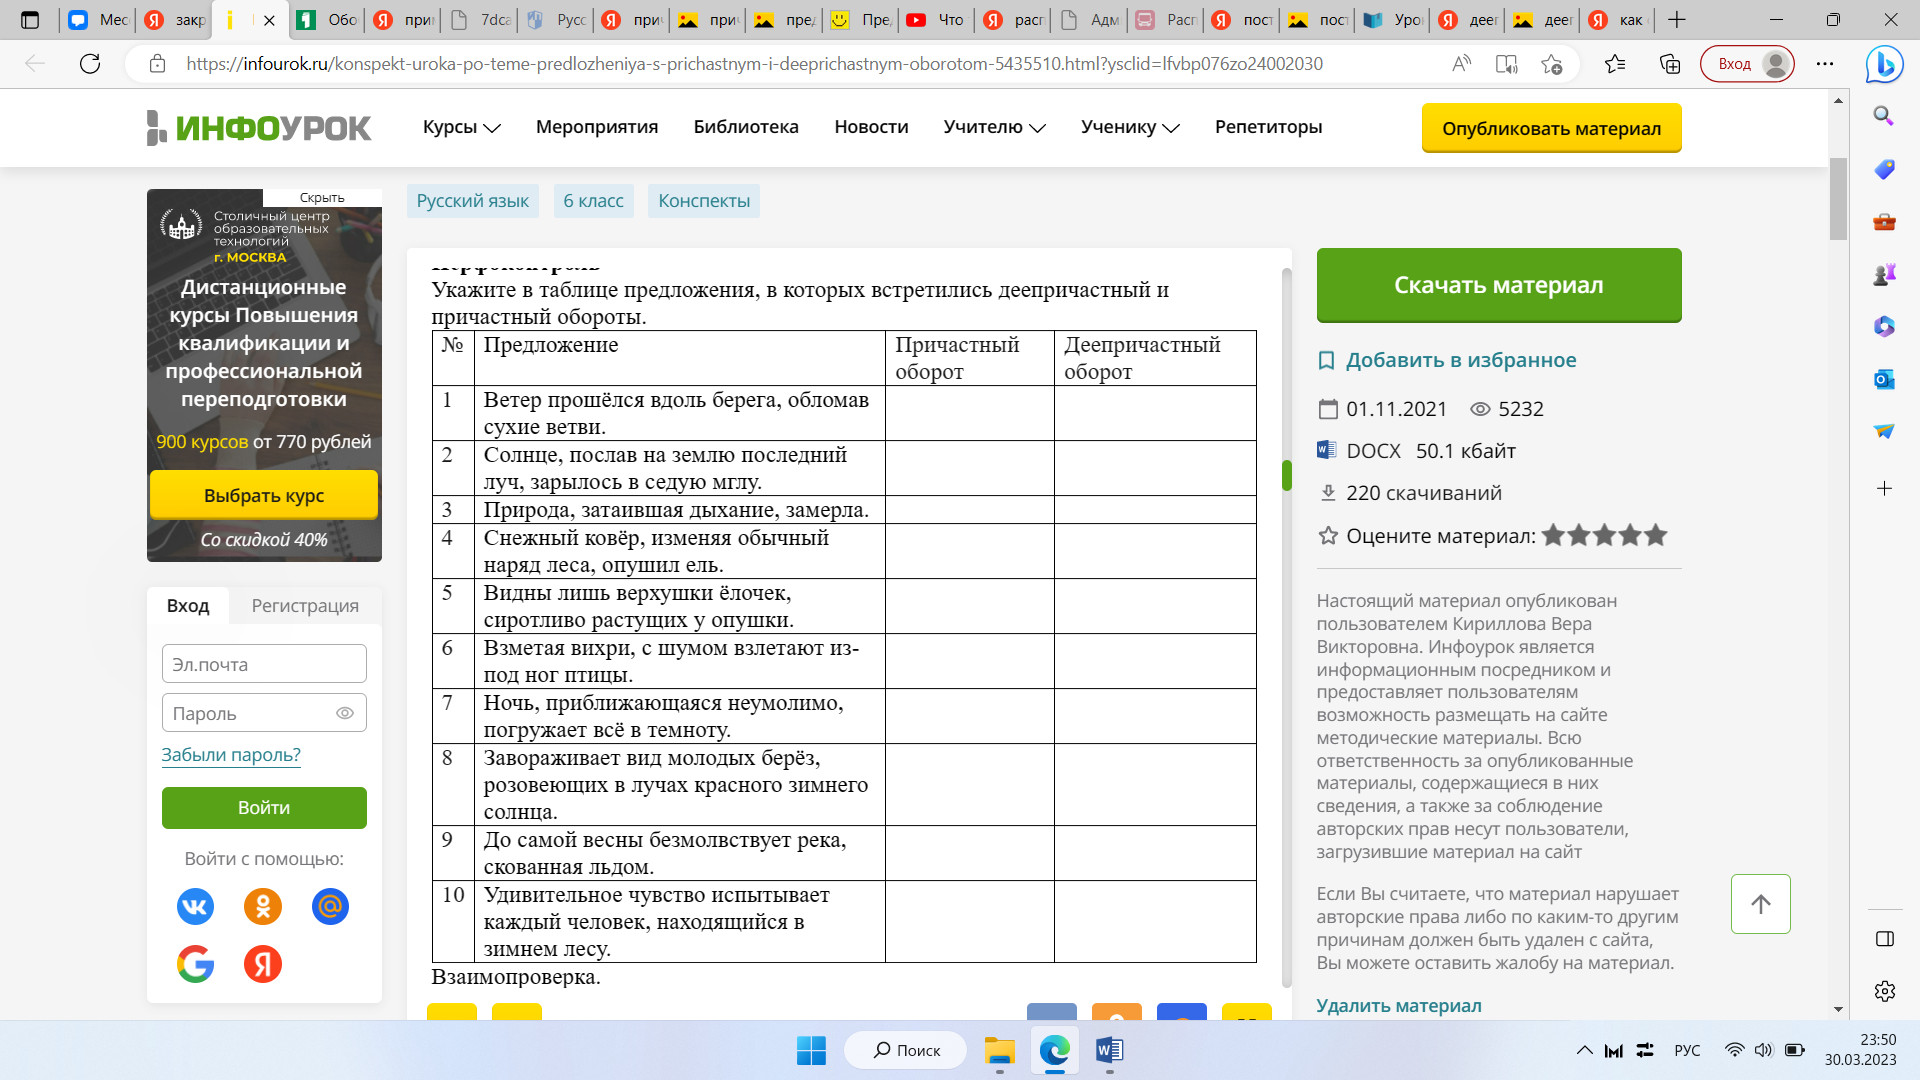
Task: Log in with Odnoklassniki icon
Action: 263,907
